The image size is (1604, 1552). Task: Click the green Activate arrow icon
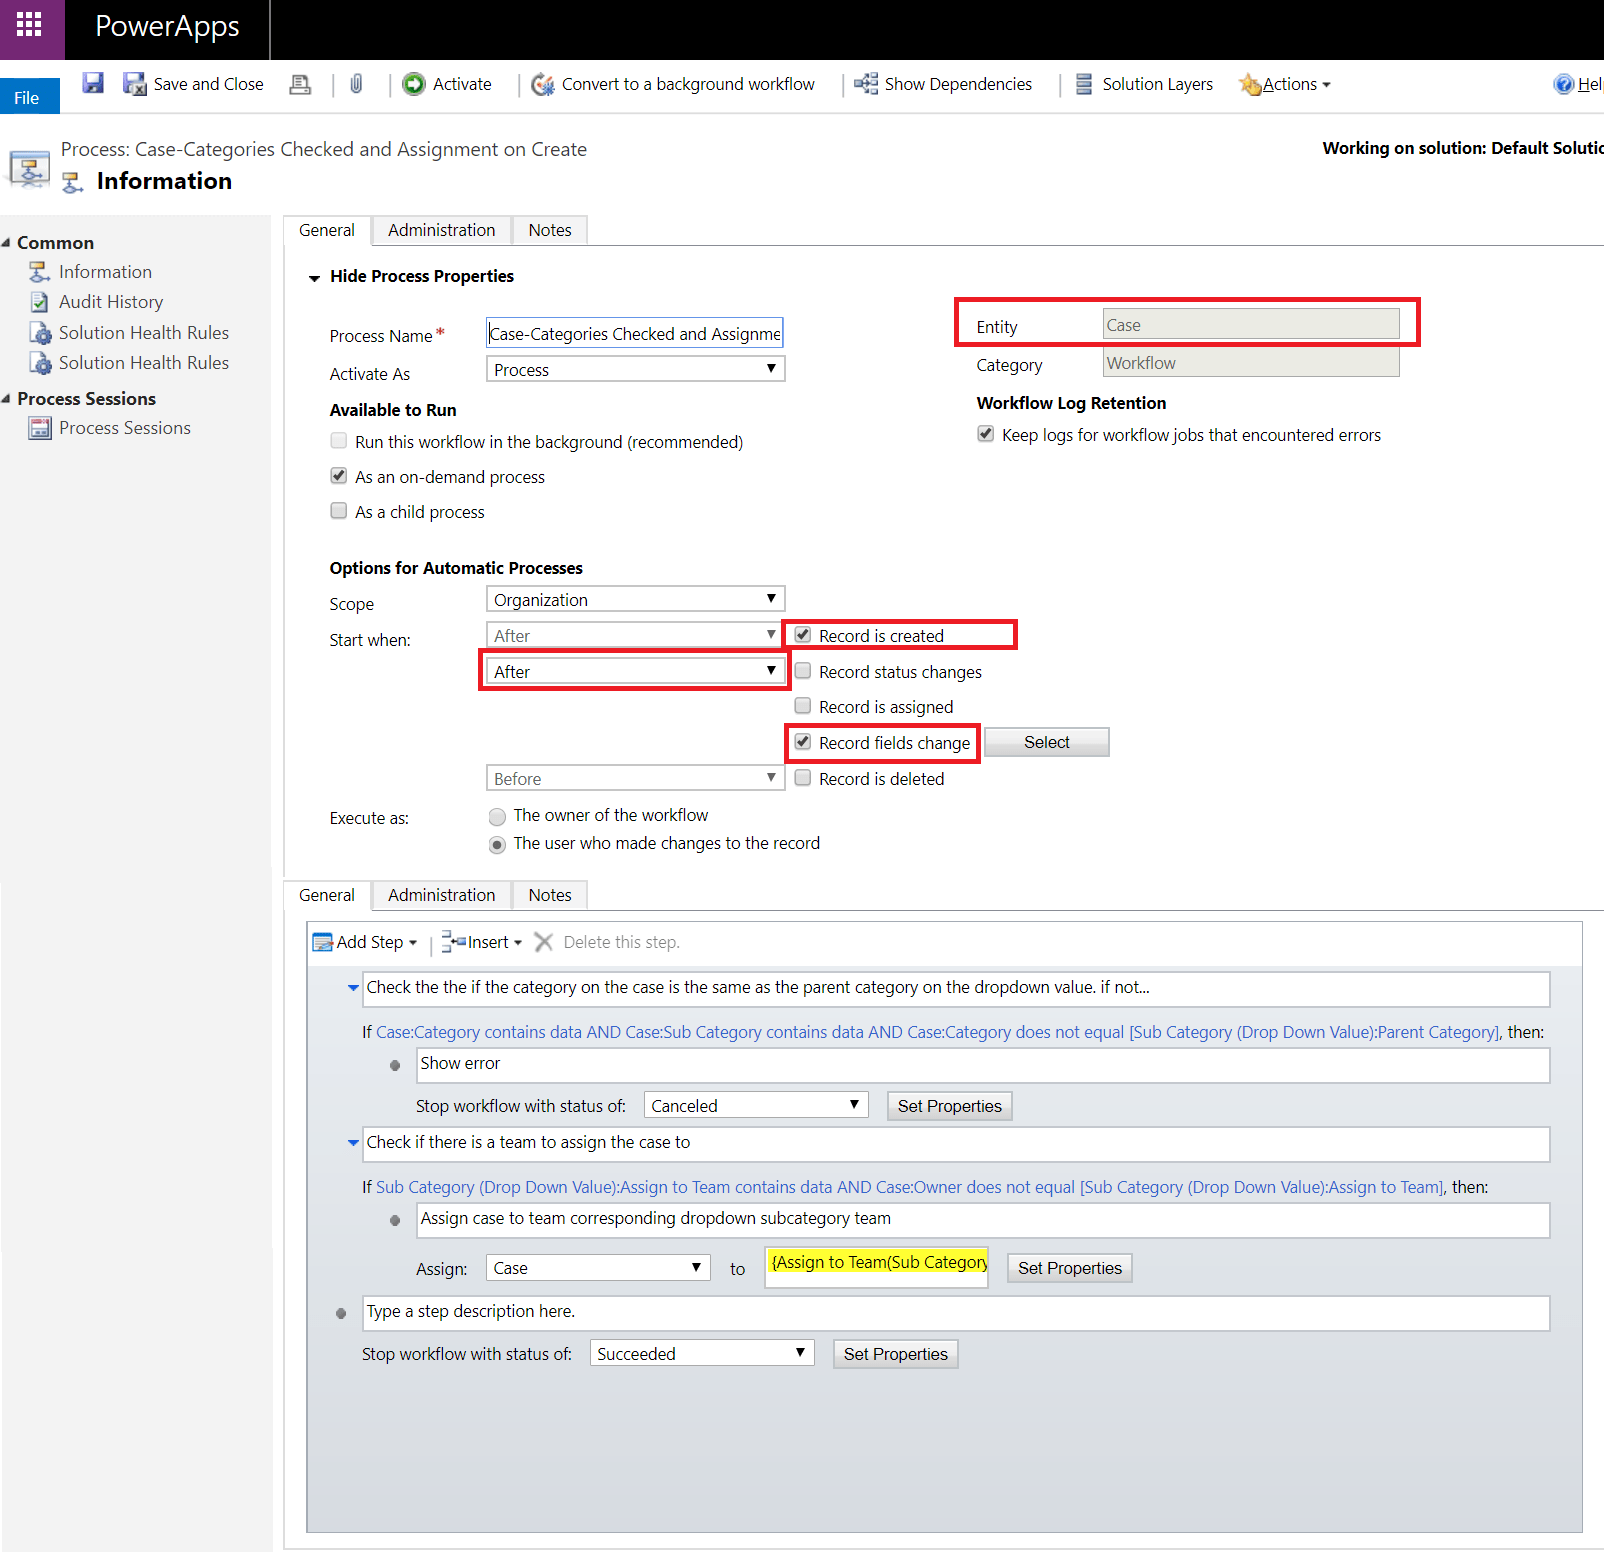(x=414, y=84)
